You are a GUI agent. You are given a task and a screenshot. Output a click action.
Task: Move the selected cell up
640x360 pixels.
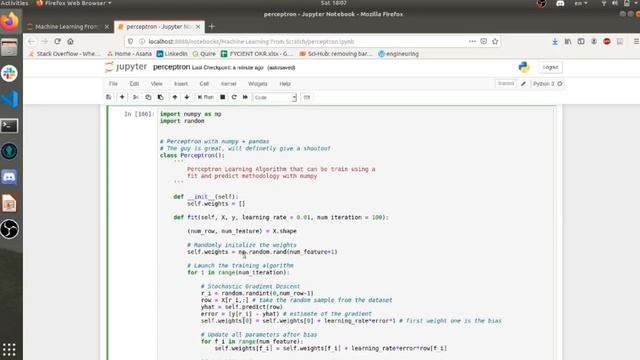pos(175,97)
